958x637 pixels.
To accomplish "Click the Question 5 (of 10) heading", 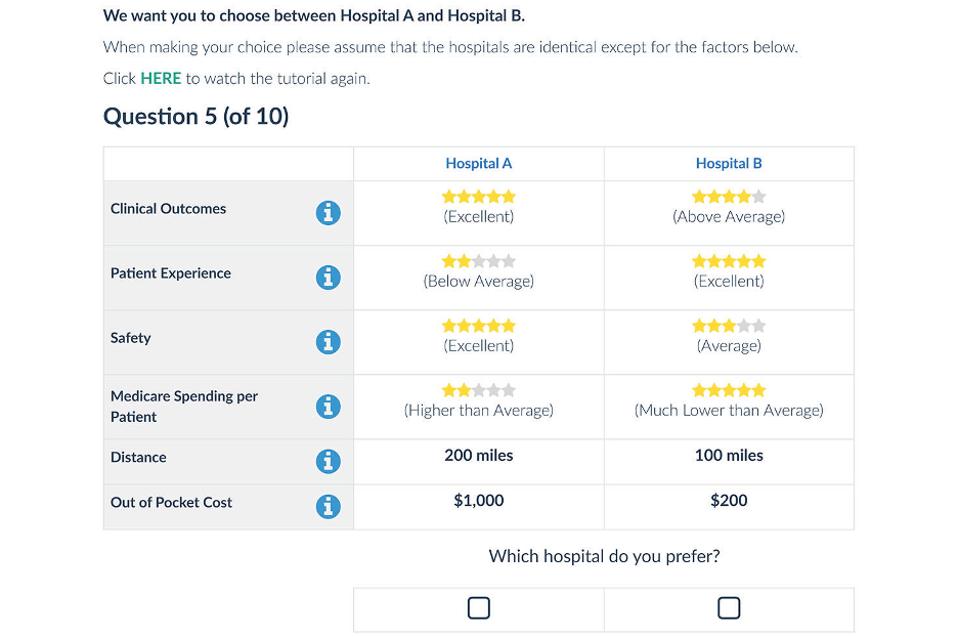I will click(x=196, y=116).
